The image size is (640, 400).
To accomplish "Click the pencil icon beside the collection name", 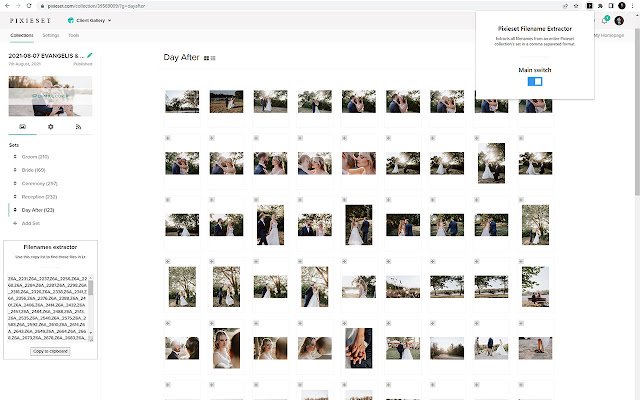I will tap(90, 55).
